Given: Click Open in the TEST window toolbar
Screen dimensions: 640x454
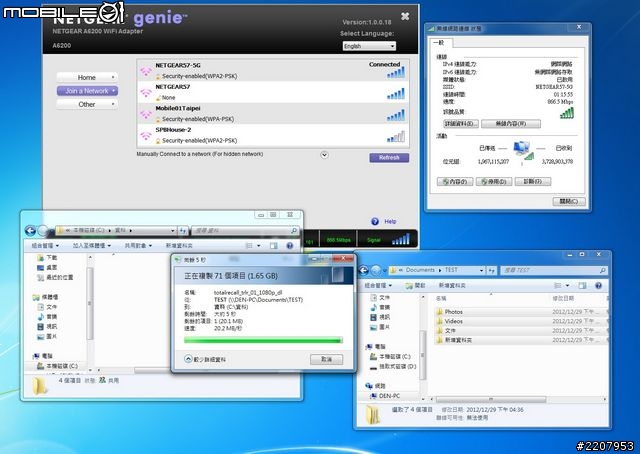Looking at the screenshot, I should click(x=416, y=285).
